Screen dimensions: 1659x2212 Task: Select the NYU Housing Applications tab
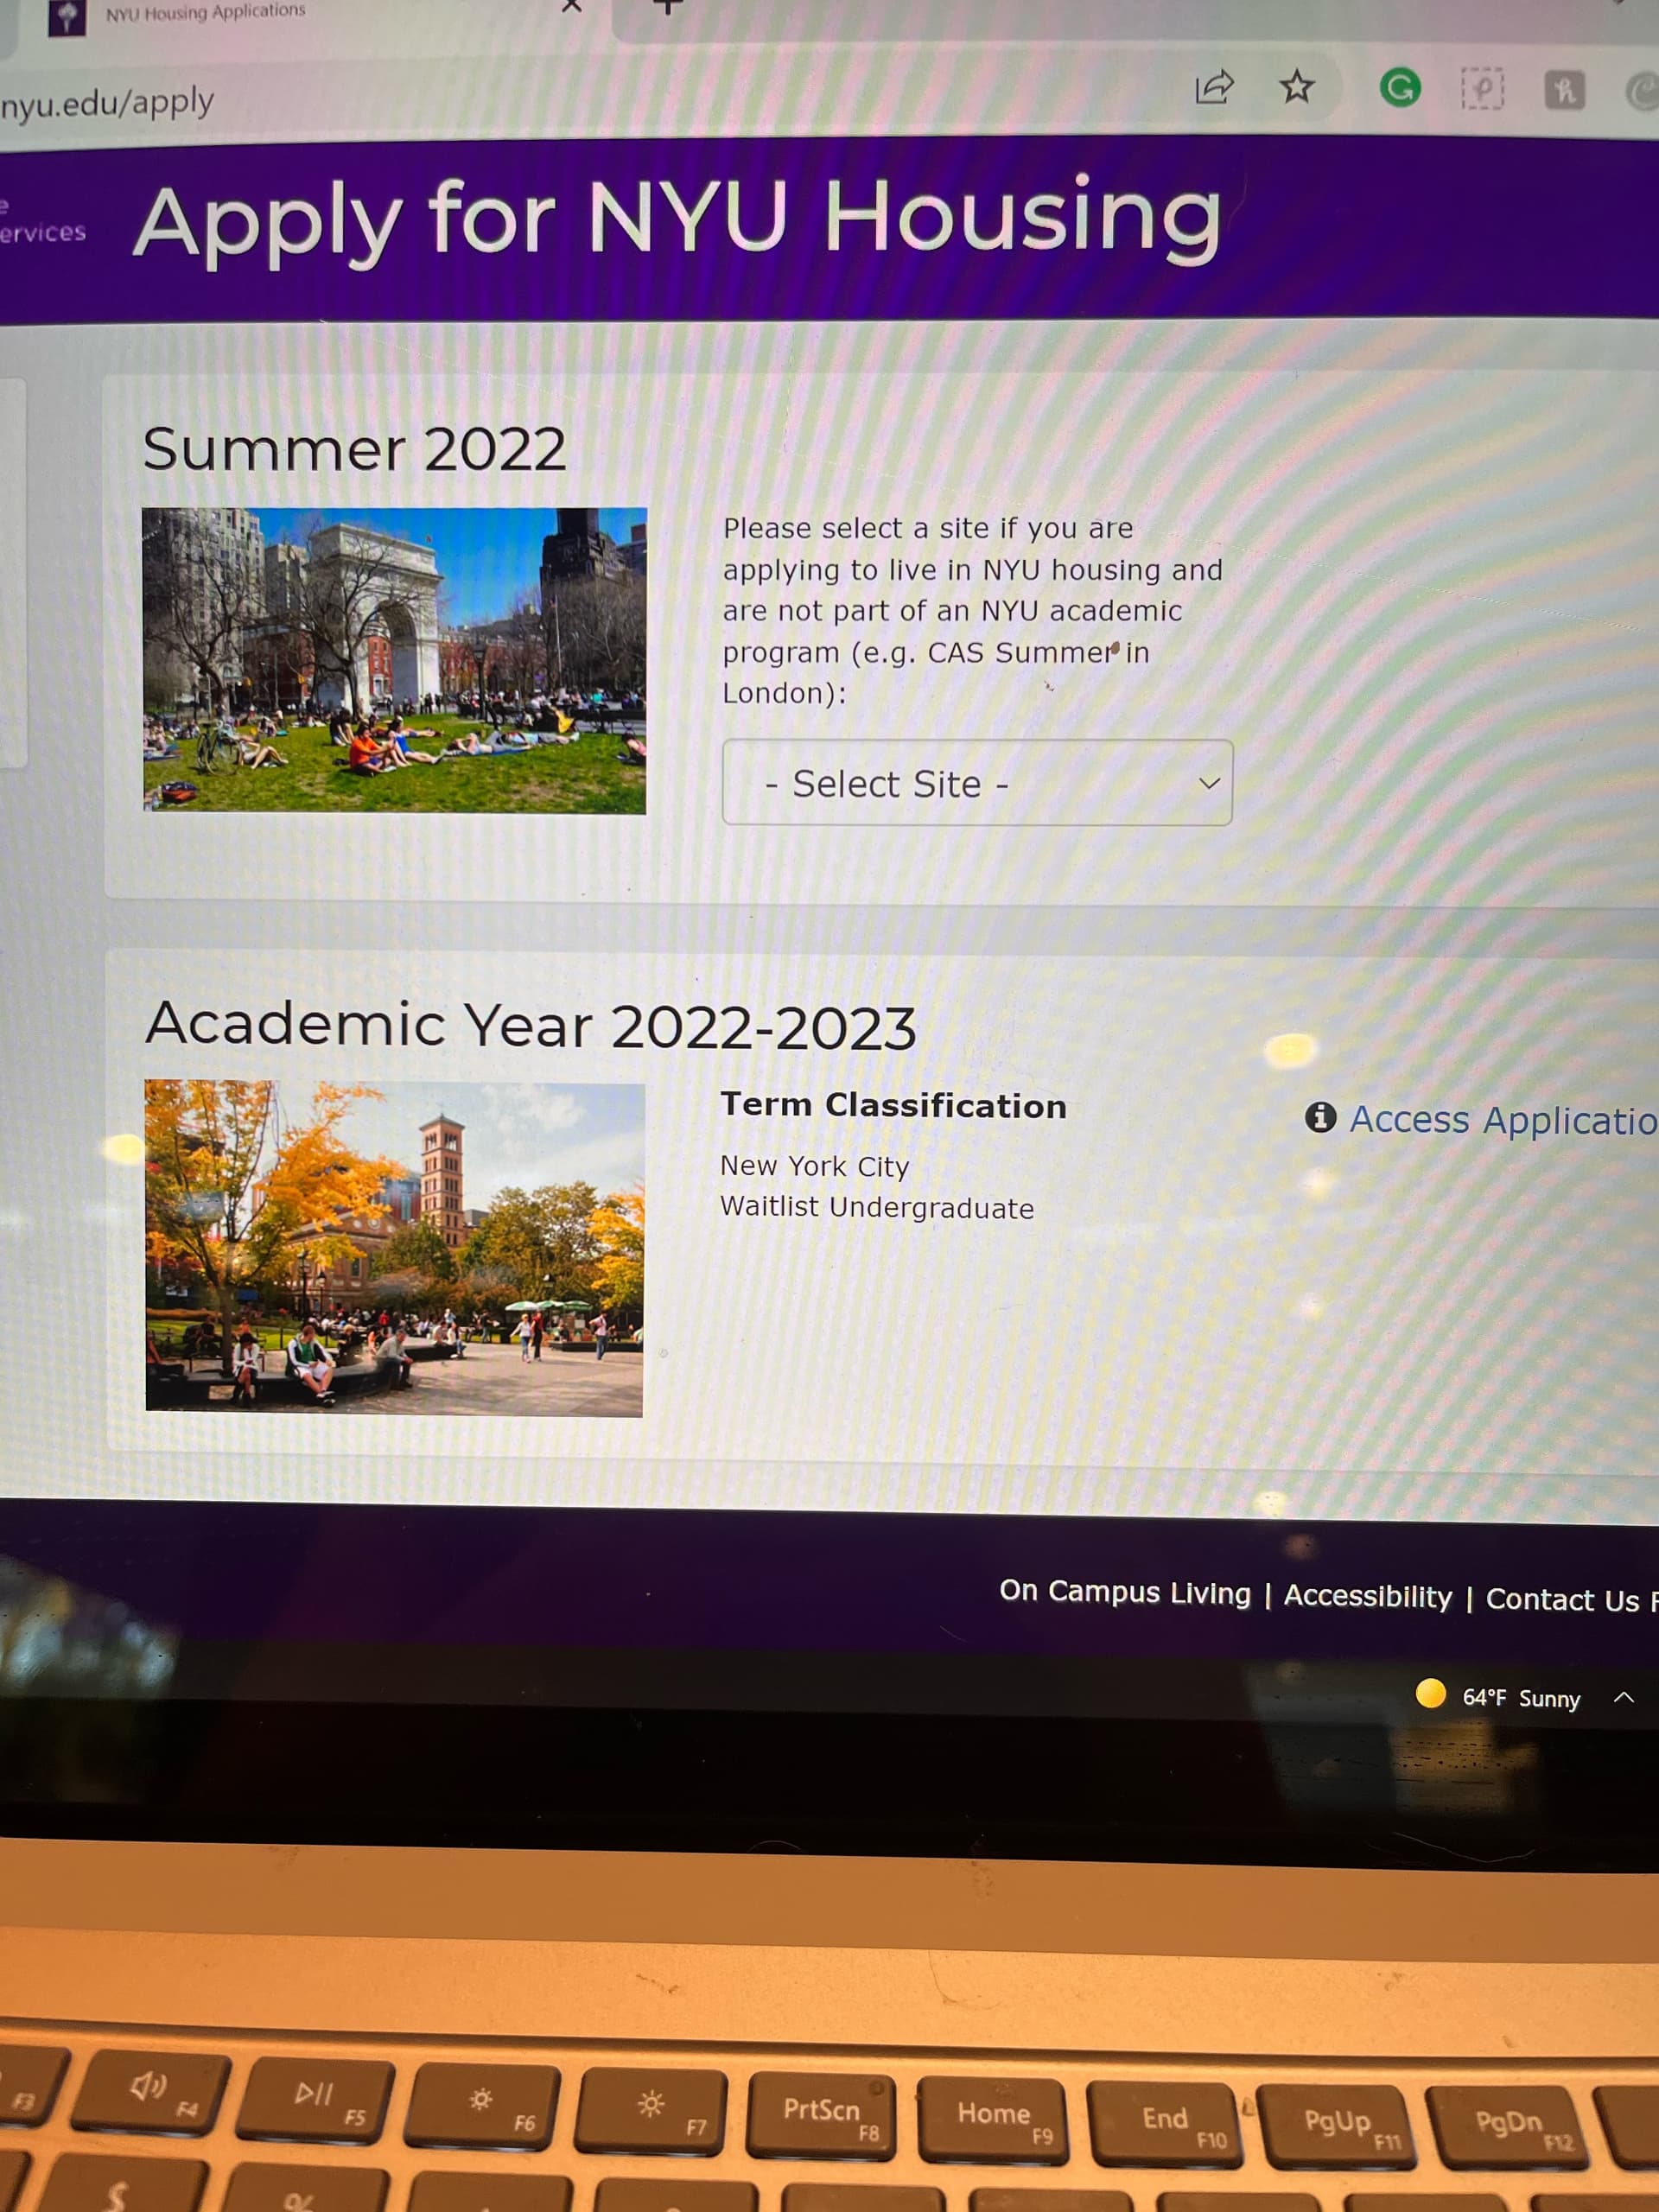[205, 12]
